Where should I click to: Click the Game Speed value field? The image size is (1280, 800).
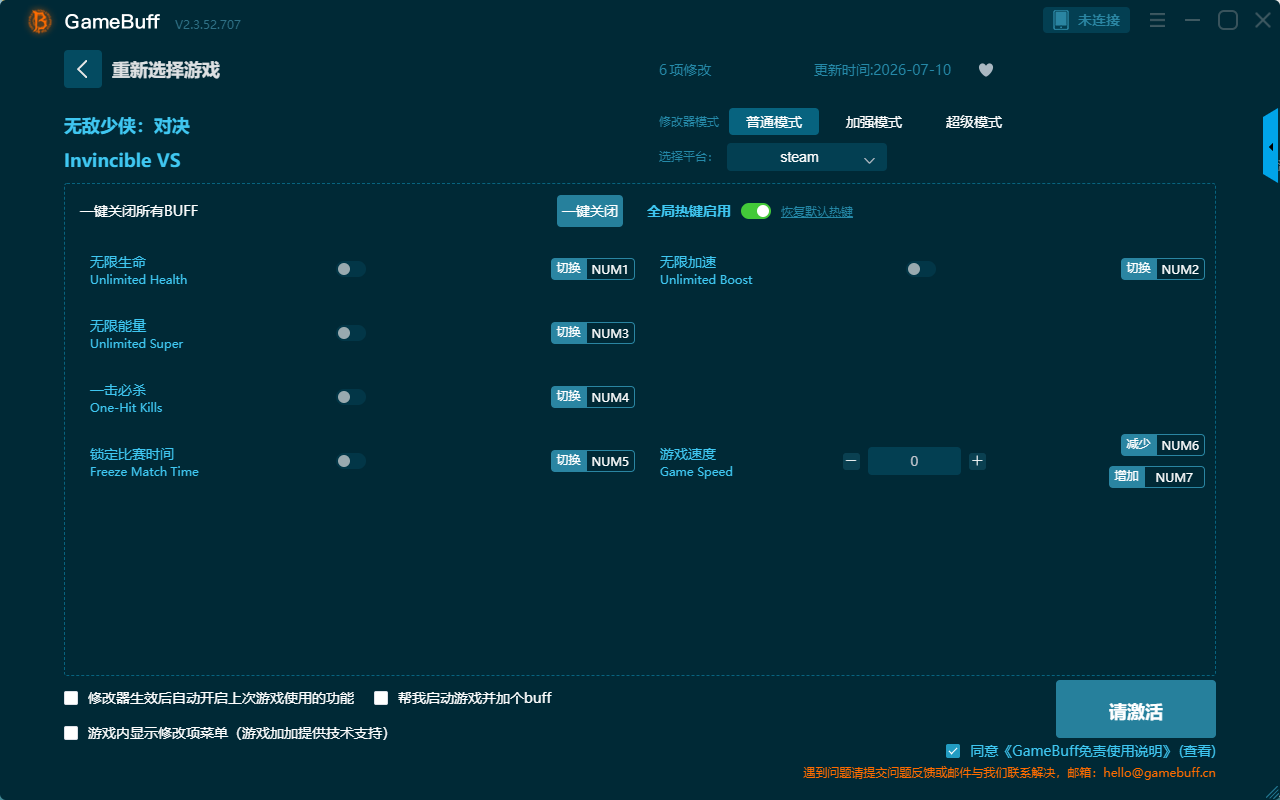[x=914, y=461]
